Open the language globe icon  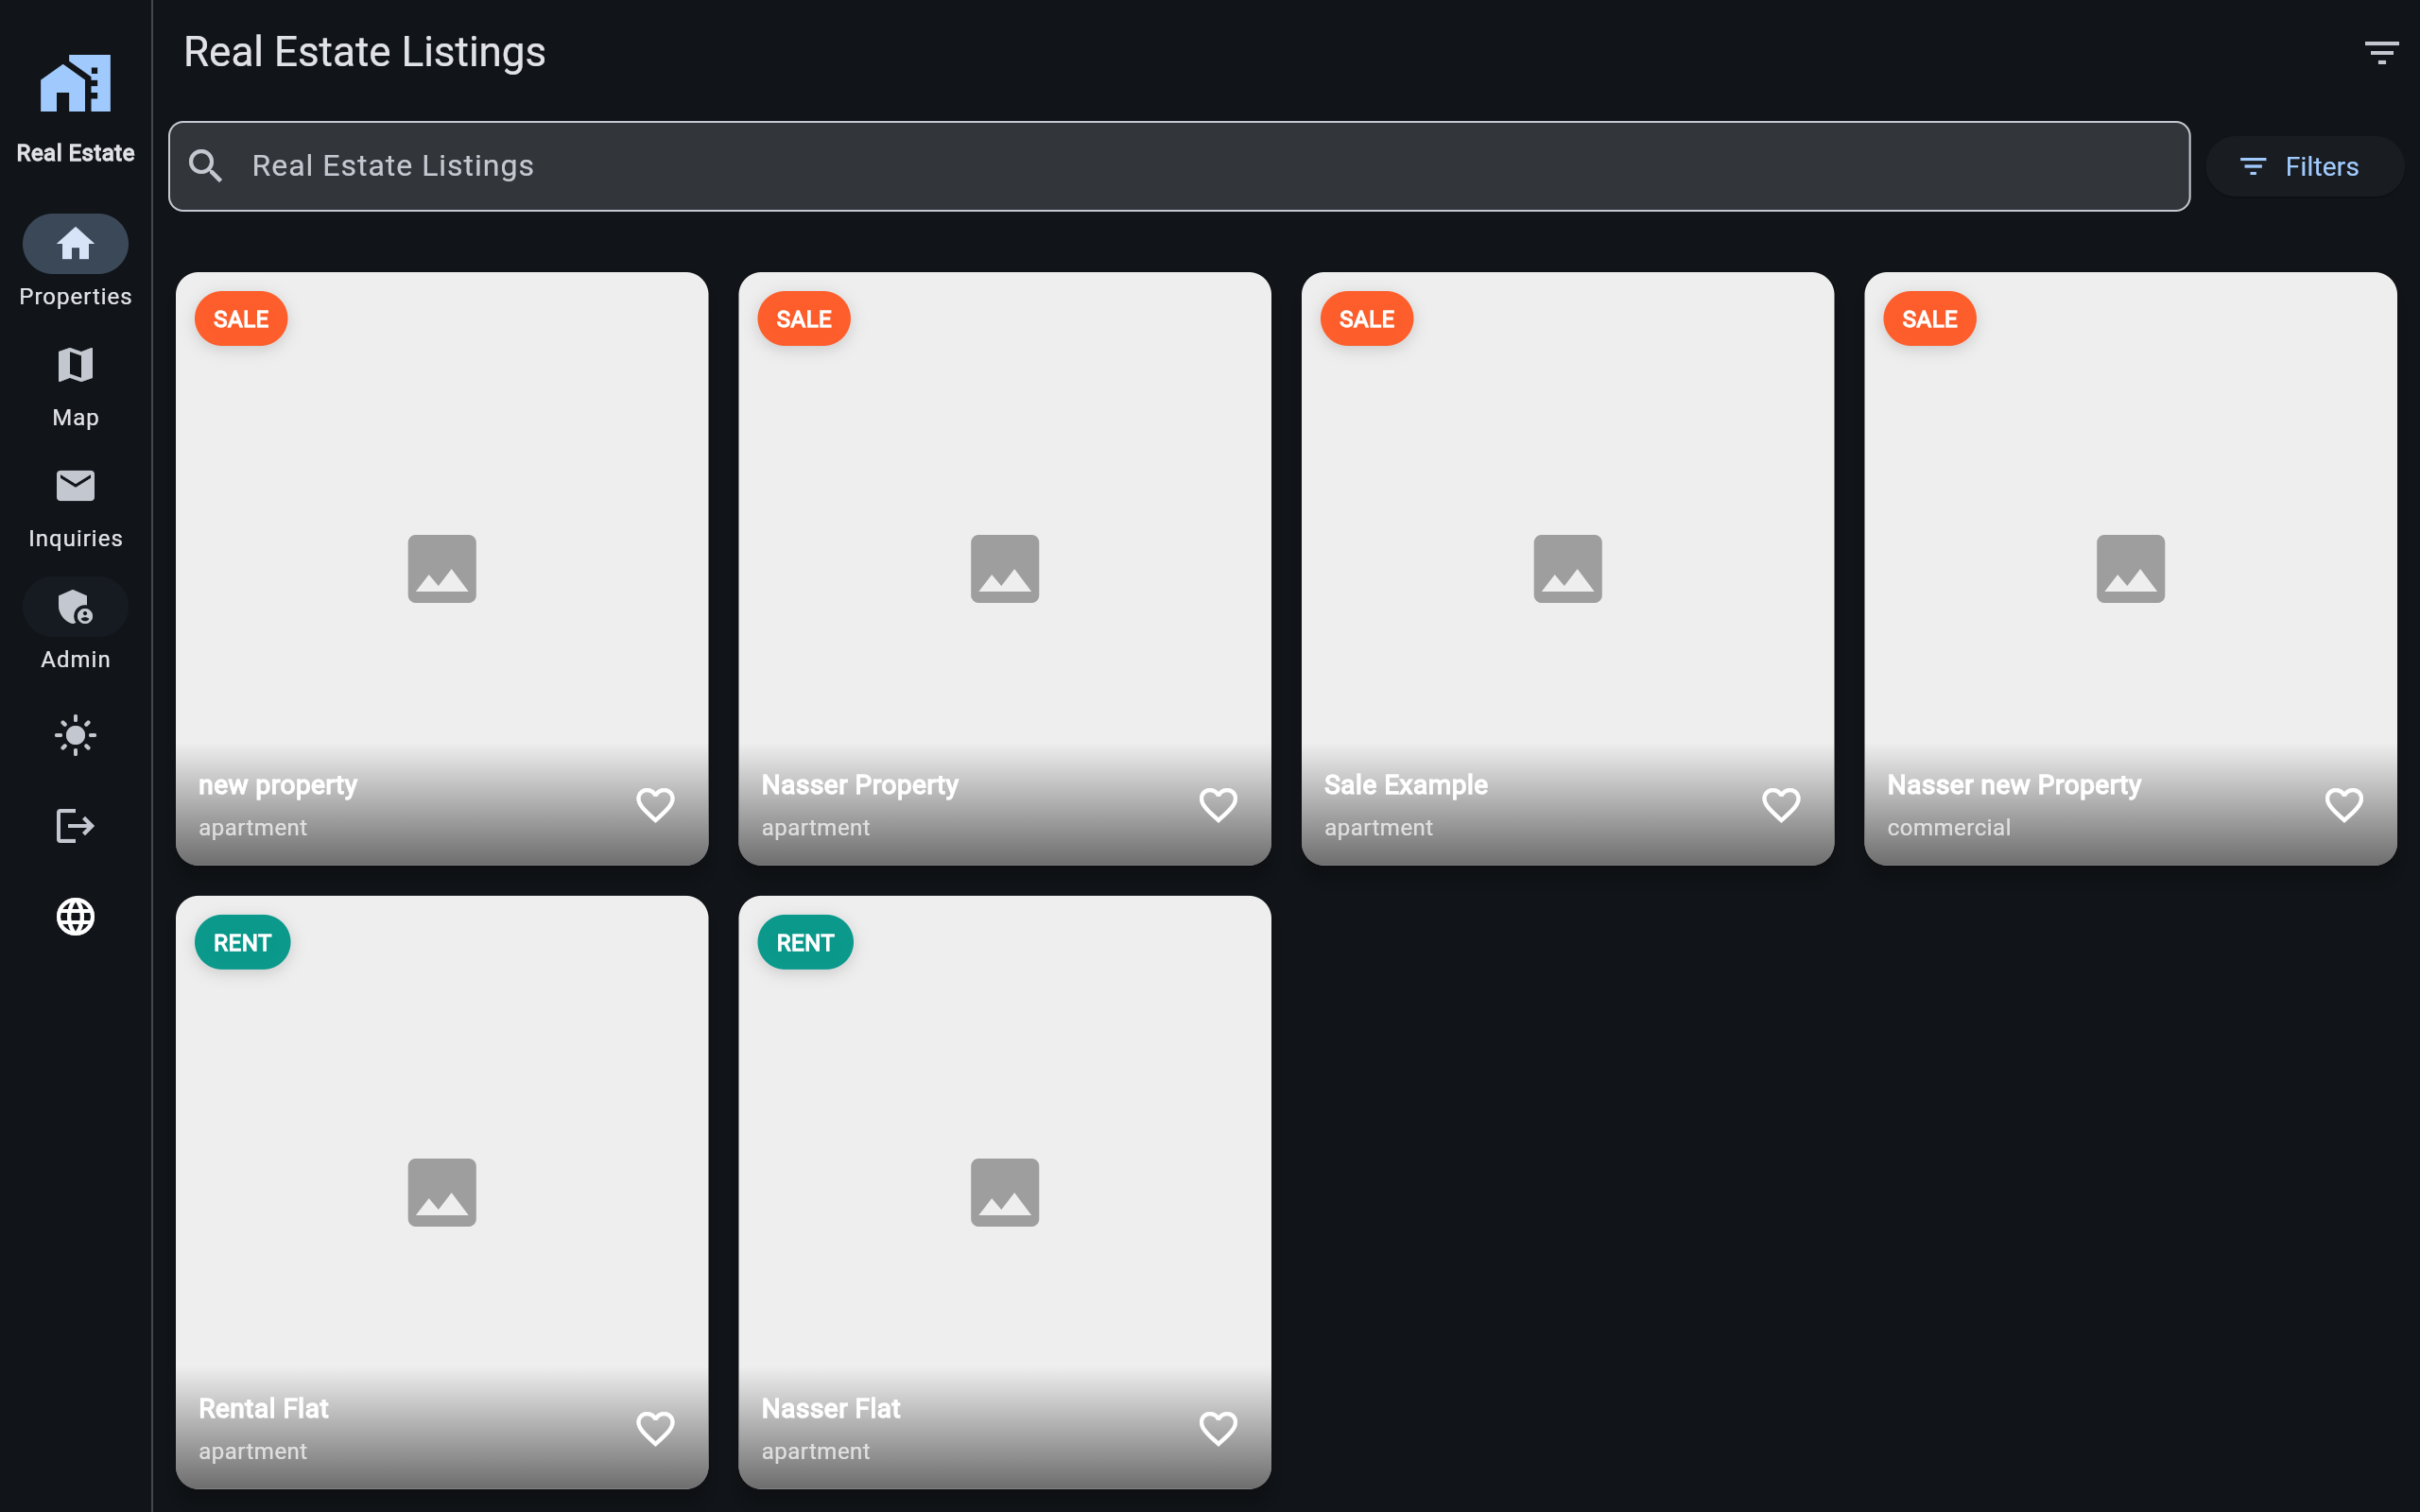[x=75, y=916]
